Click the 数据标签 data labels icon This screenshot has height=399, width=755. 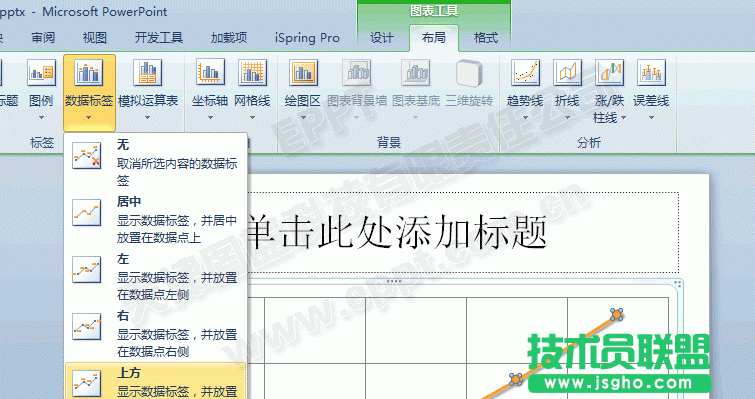point(89,73)
